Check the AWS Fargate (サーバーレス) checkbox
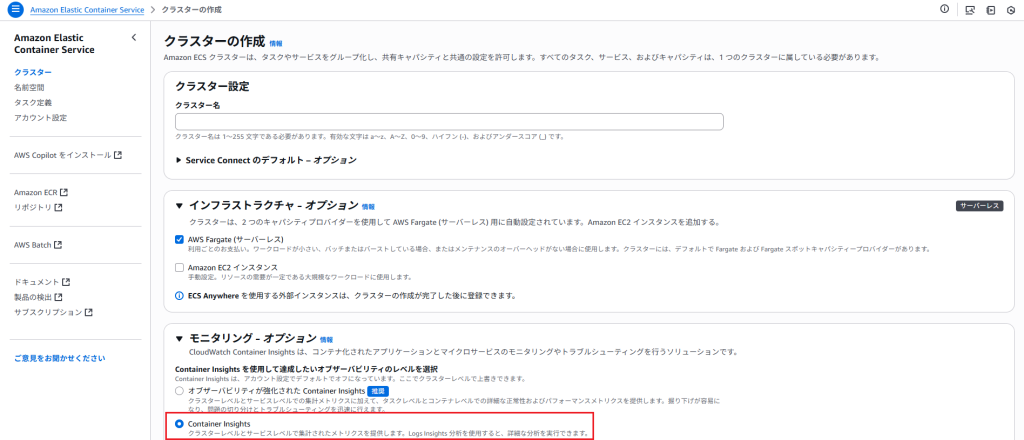Image resolution: width=1024 pixels, height=440 pixels. pos(180,240)
